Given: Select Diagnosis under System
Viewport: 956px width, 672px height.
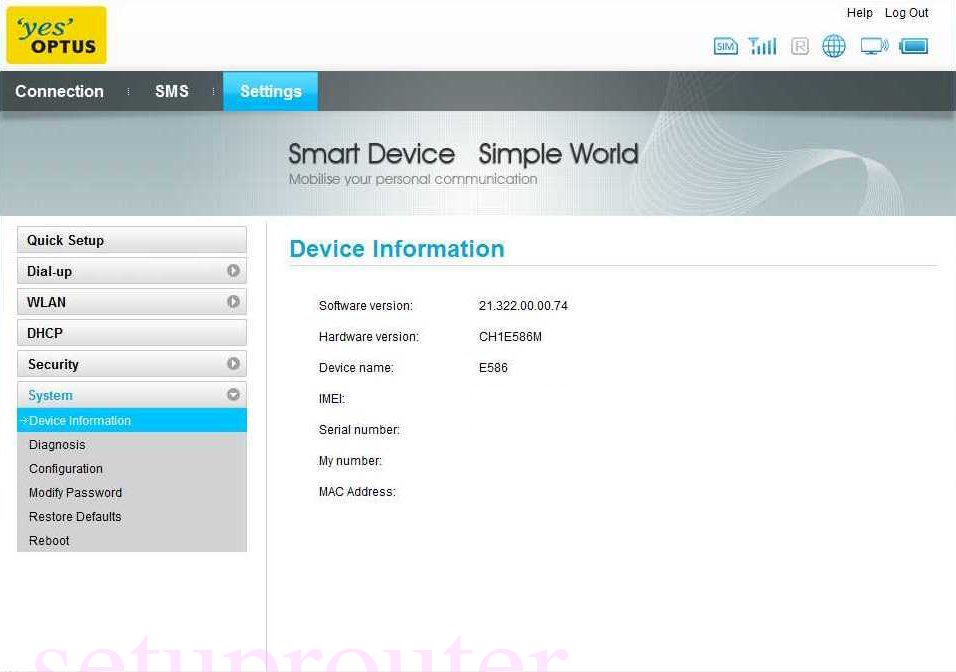Looking at the screenshot, I should 57,444.
